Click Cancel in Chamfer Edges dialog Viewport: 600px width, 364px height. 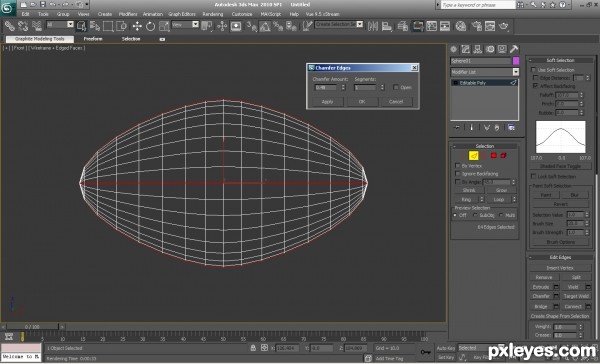tap(396, 101)
